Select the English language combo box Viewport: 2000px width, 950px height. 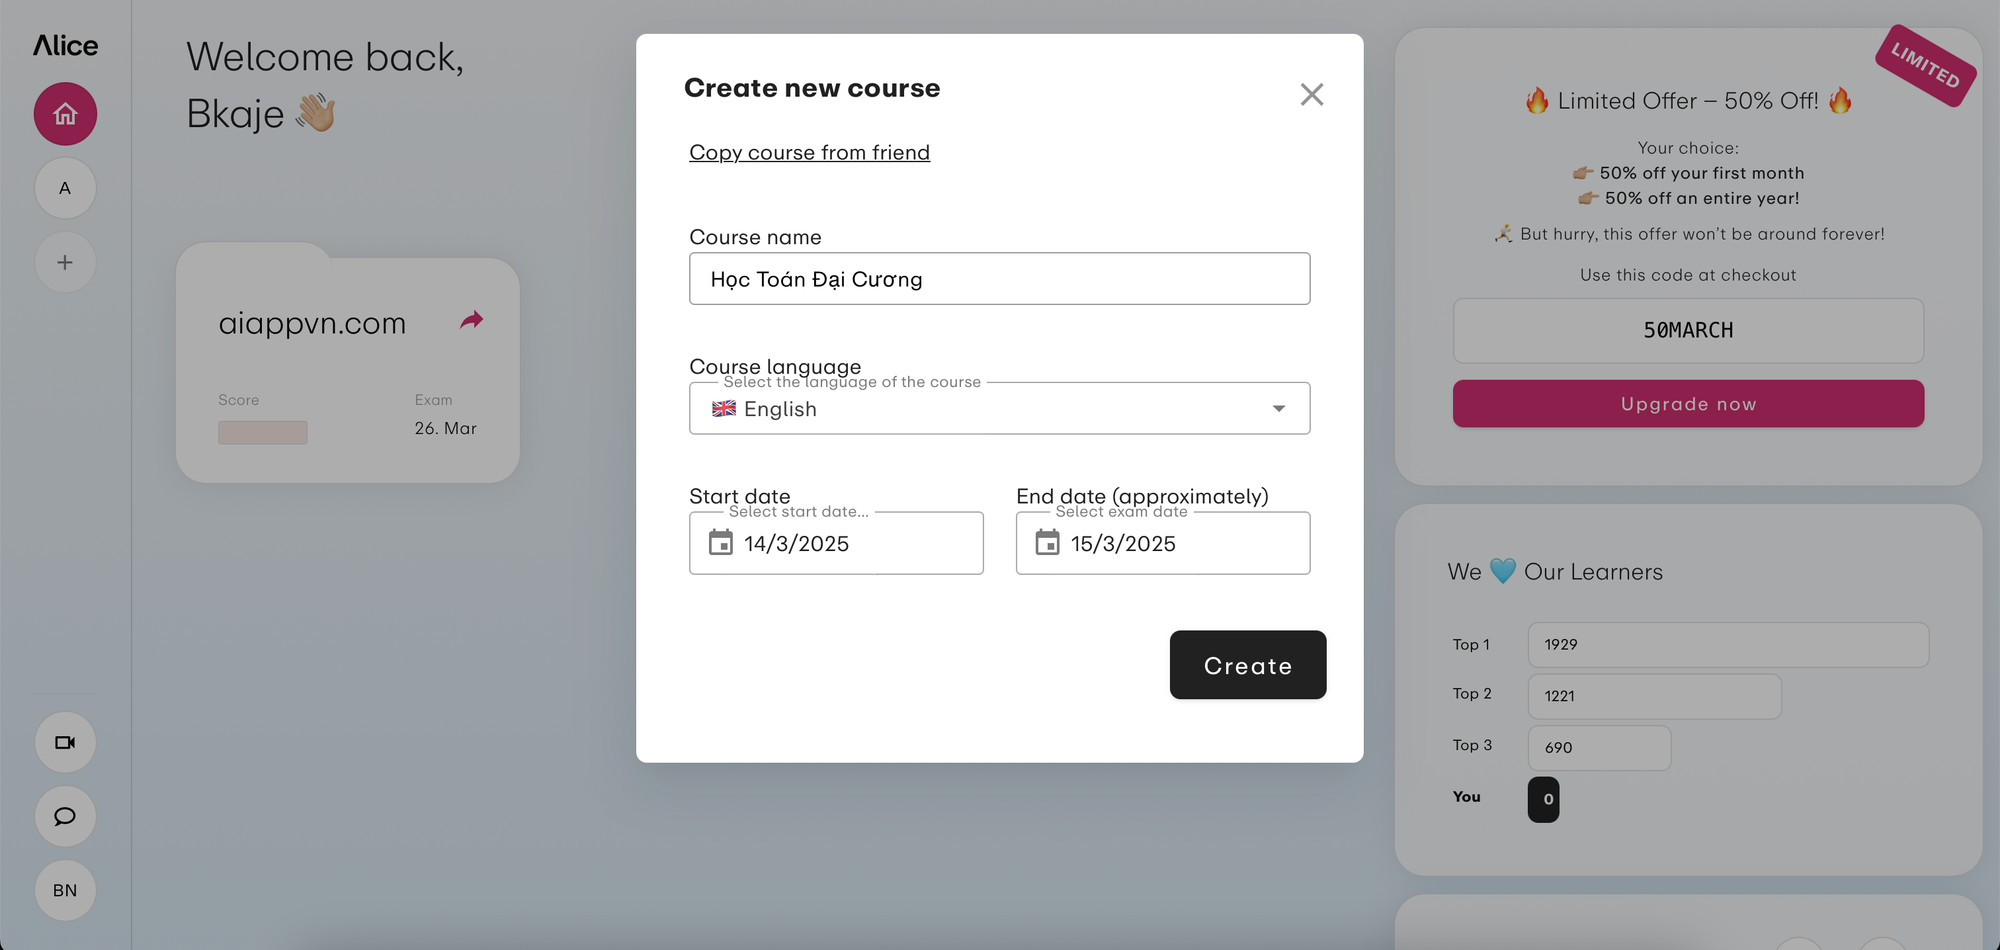(x=1000, y=408)
